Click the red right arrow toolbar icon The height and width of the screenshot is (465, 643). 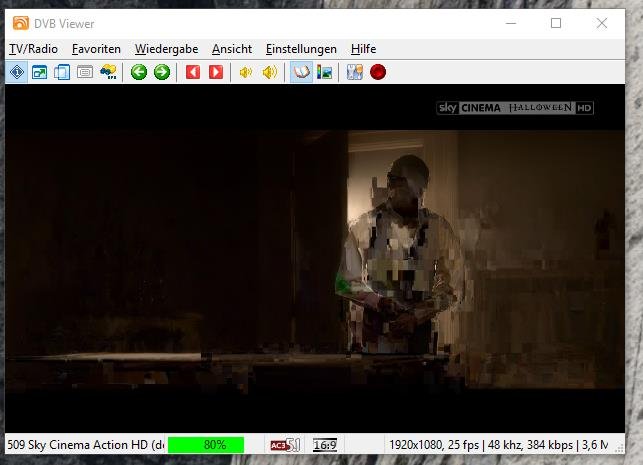tap(215, 72)
